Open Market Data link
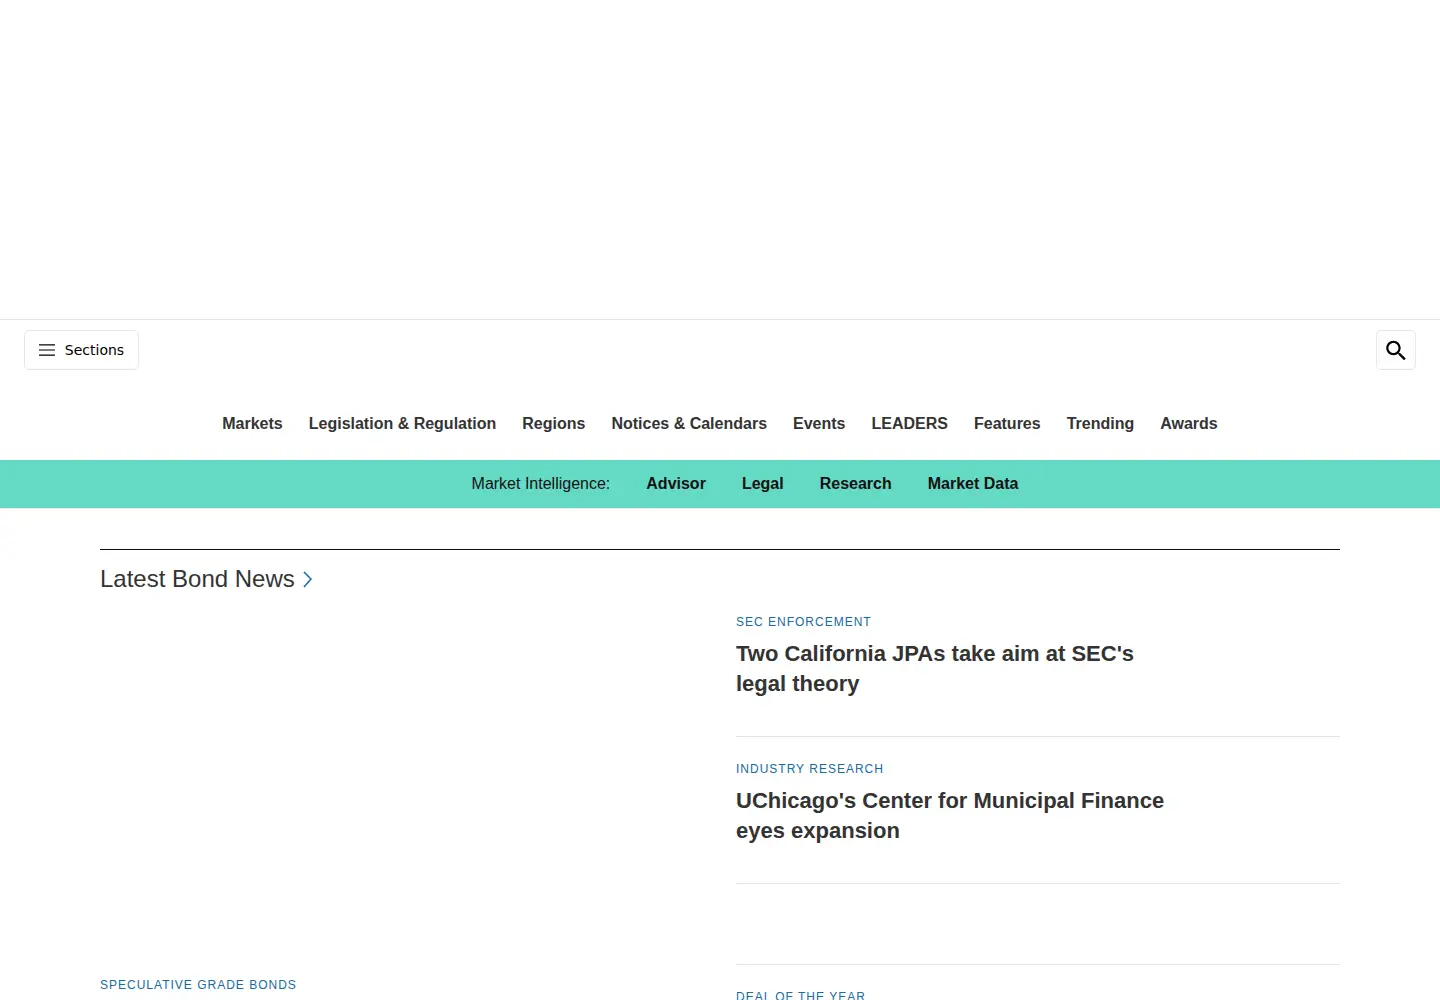Viewport: 1440px width, 1000px height. click(973, 483)
